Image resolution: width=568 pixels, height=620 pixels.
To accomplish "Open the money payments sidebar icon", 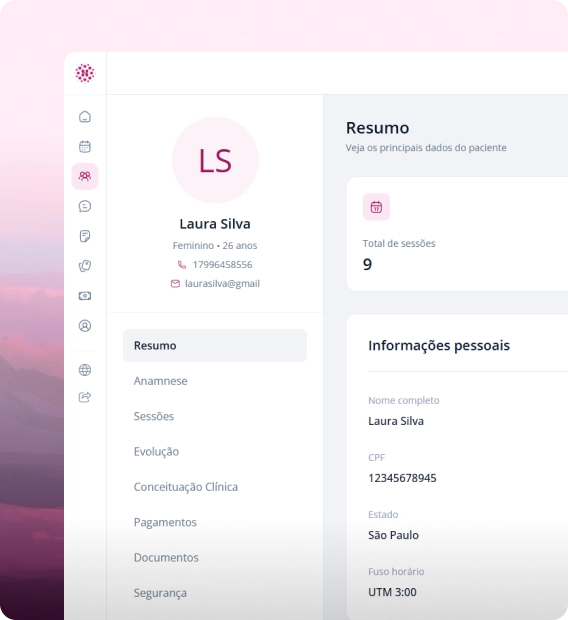I will [x=85, y=296].
